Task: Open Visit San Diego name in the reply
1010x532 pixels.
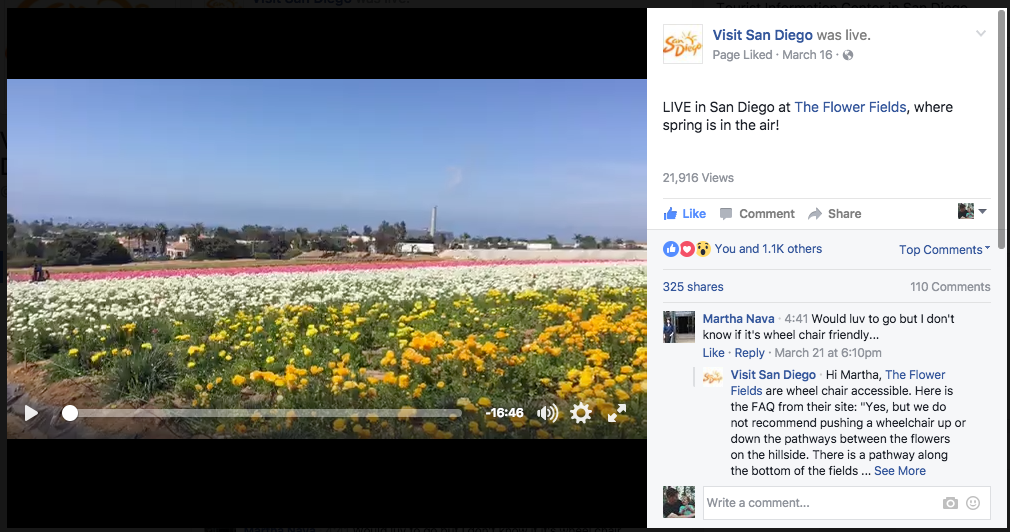Action: click(773, 375)
